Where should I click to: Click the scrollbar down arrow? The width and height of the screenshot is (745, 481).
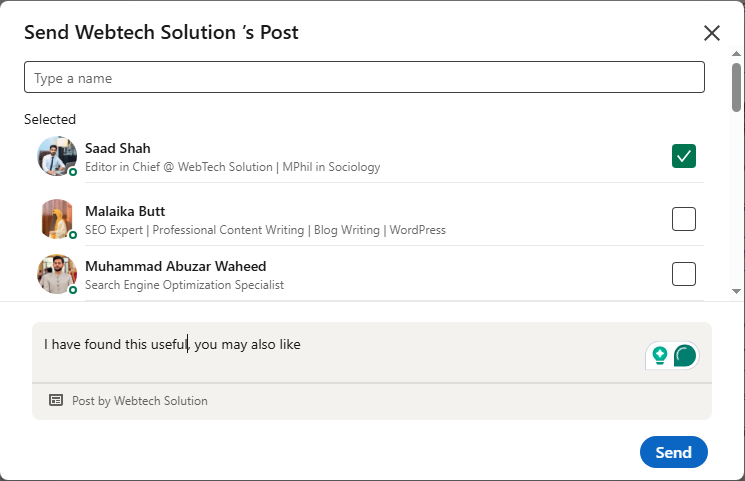[736, 291]
